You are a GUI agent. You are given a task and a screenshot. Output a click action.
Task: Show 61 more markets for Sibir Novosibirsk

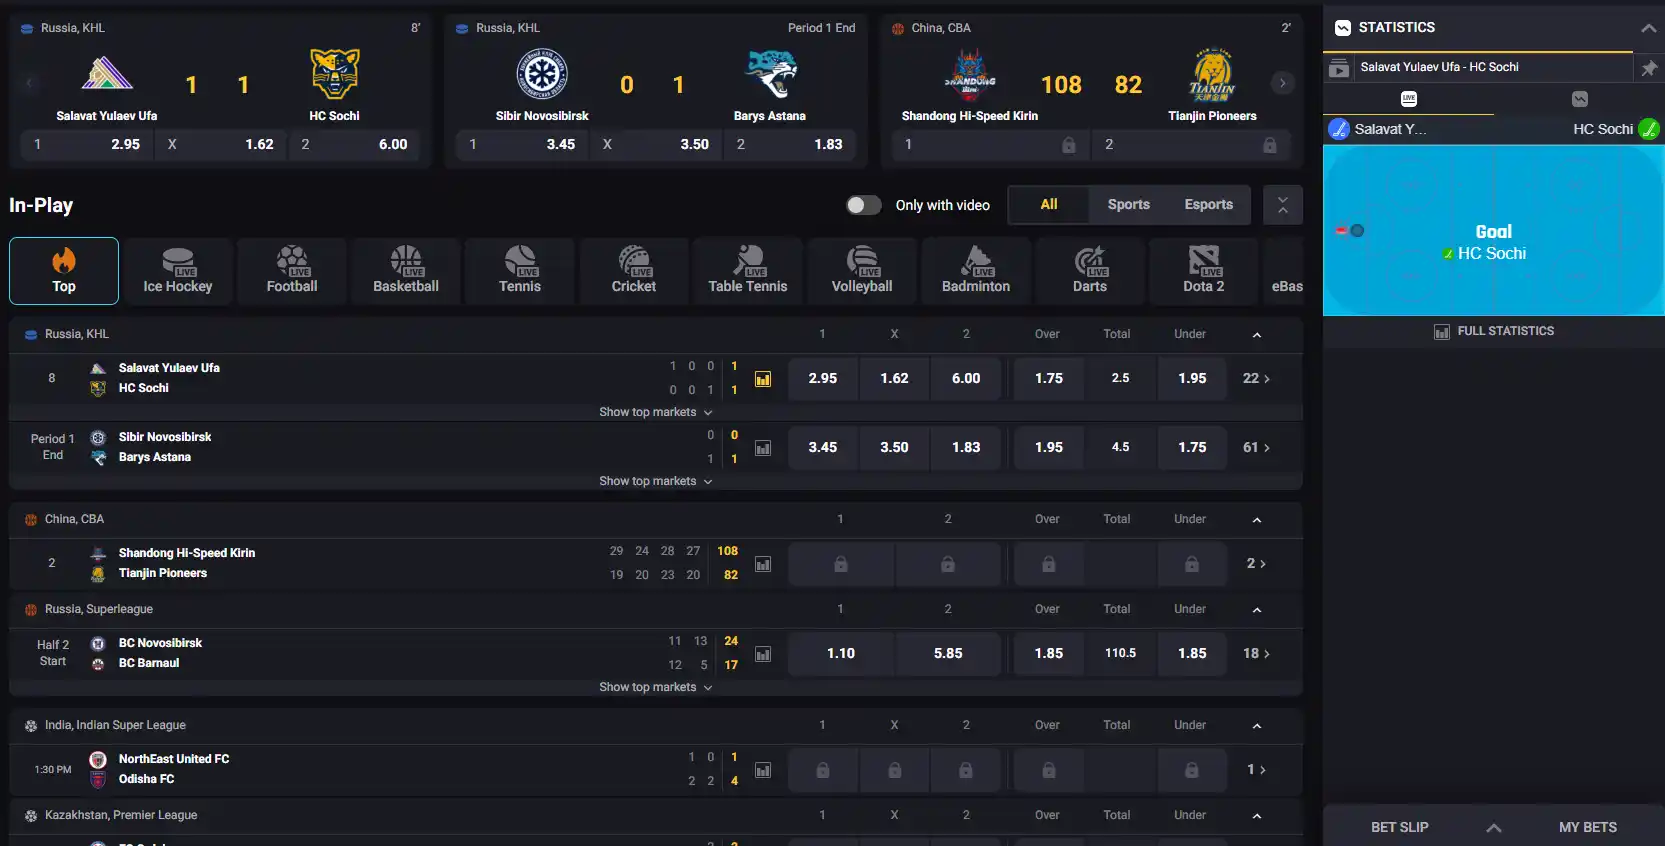click(x=1256, y=448)
